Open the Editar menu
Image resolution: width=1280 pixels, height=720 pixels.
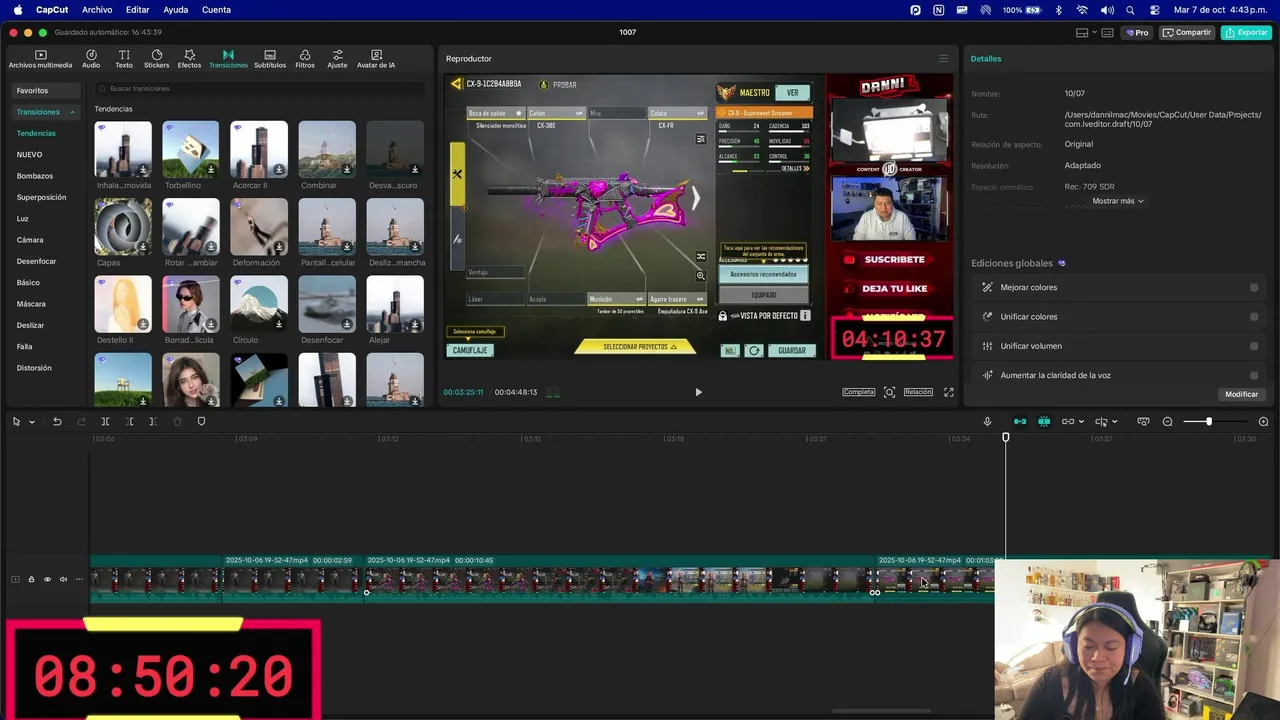(137, 10)
